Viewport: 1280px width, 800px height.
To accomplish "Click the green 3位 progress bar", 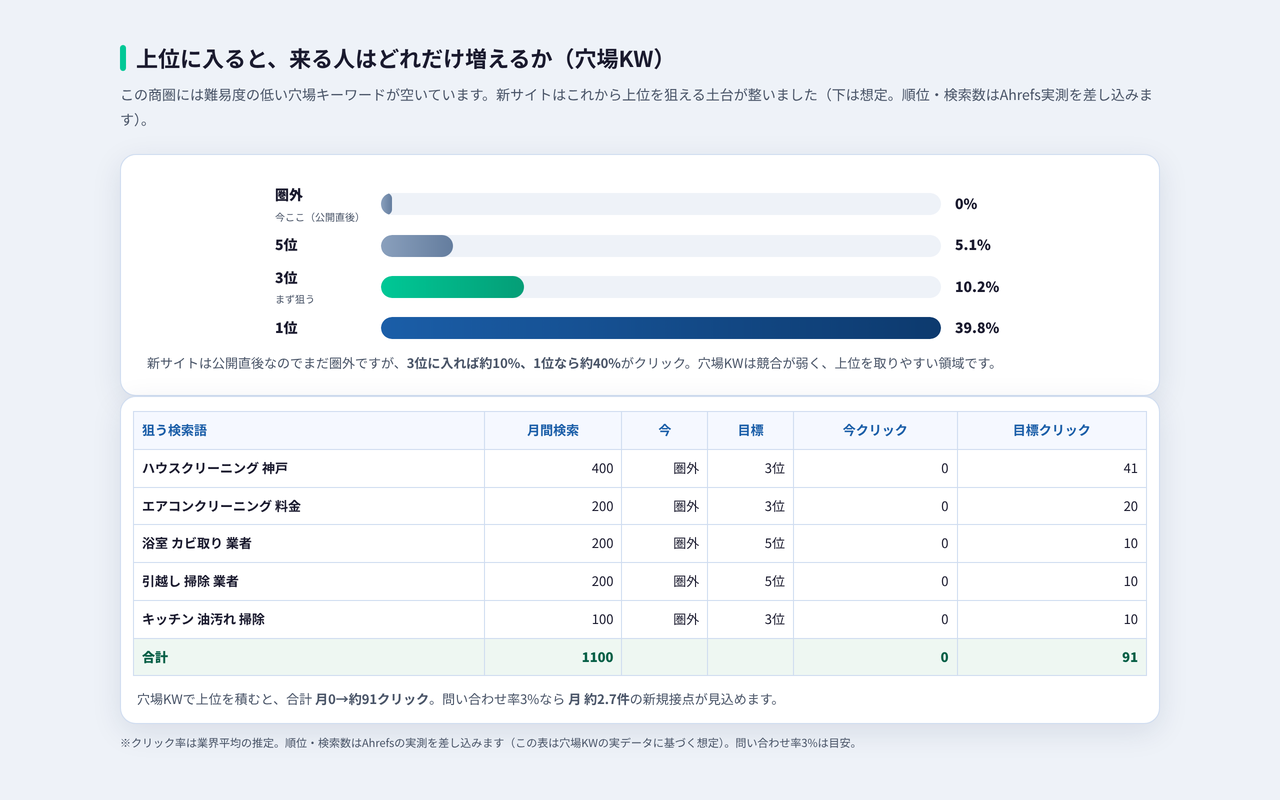I will pyautogui.click(x=661, y=287).
